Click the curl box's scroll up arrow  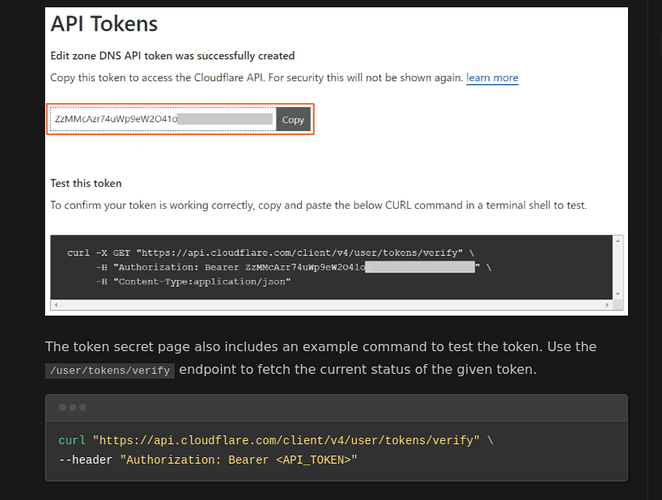(618, 241)
